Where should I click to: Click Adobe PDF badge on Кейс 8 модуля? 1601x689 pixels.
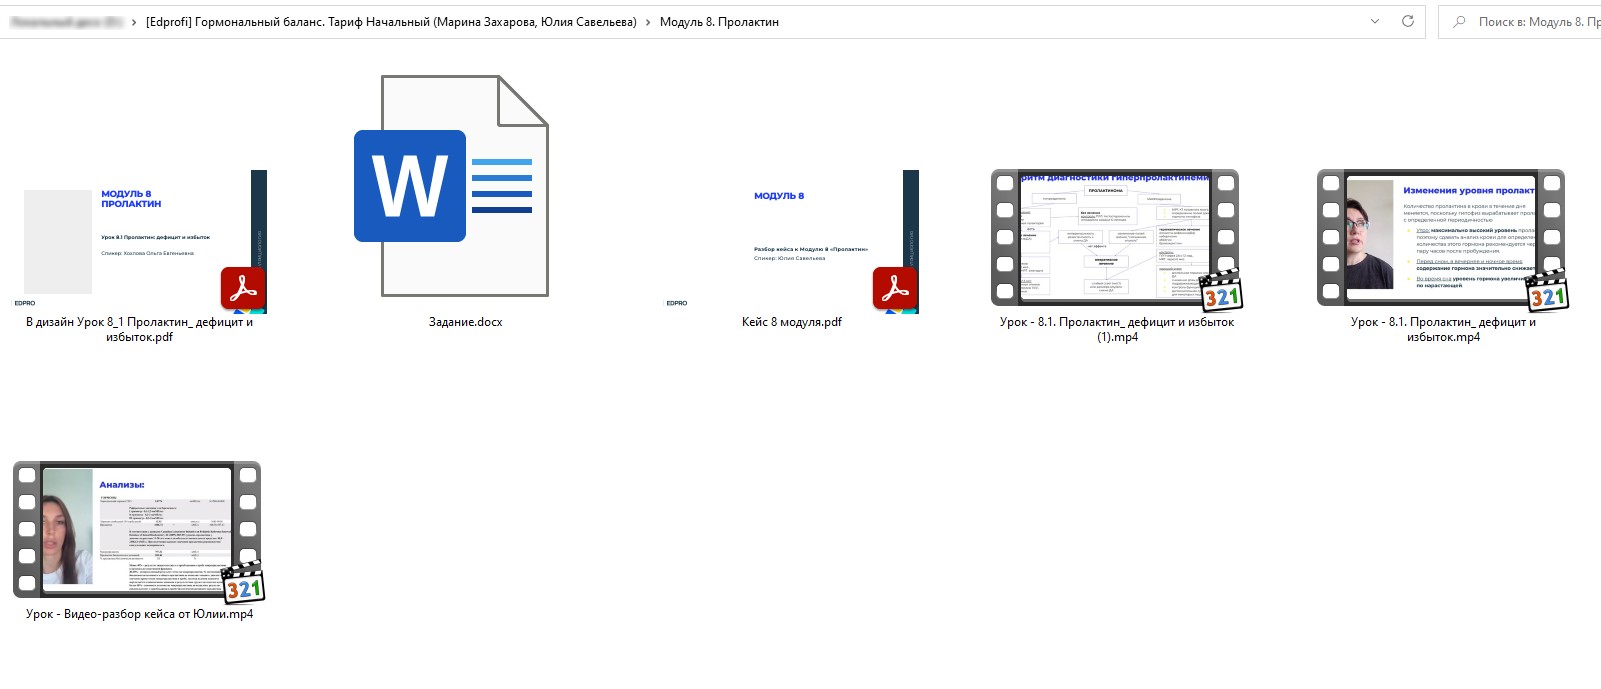(x=895, y=289)
